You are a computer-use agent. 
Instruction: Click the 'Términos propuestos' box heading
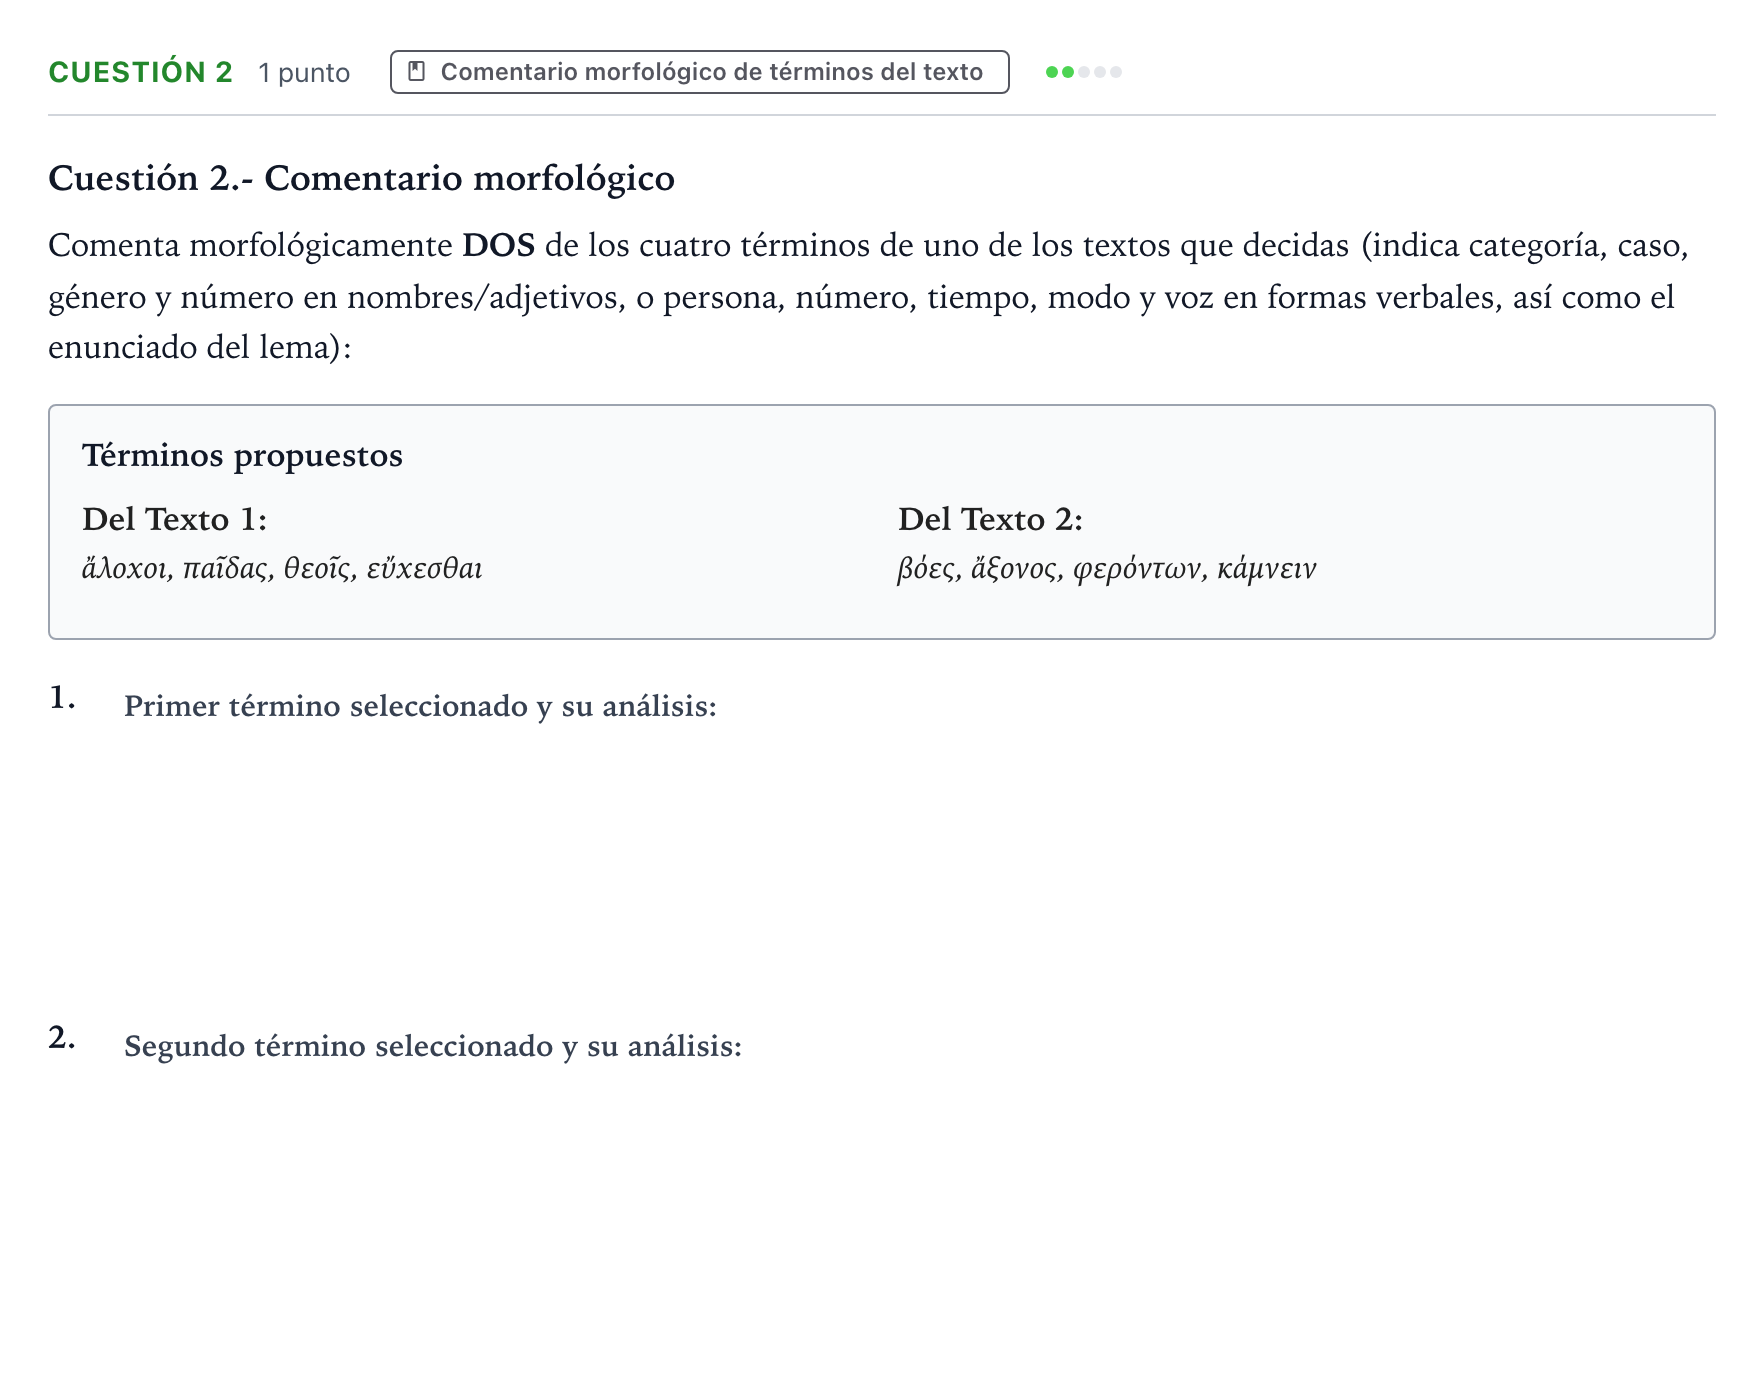pos(243,455)
